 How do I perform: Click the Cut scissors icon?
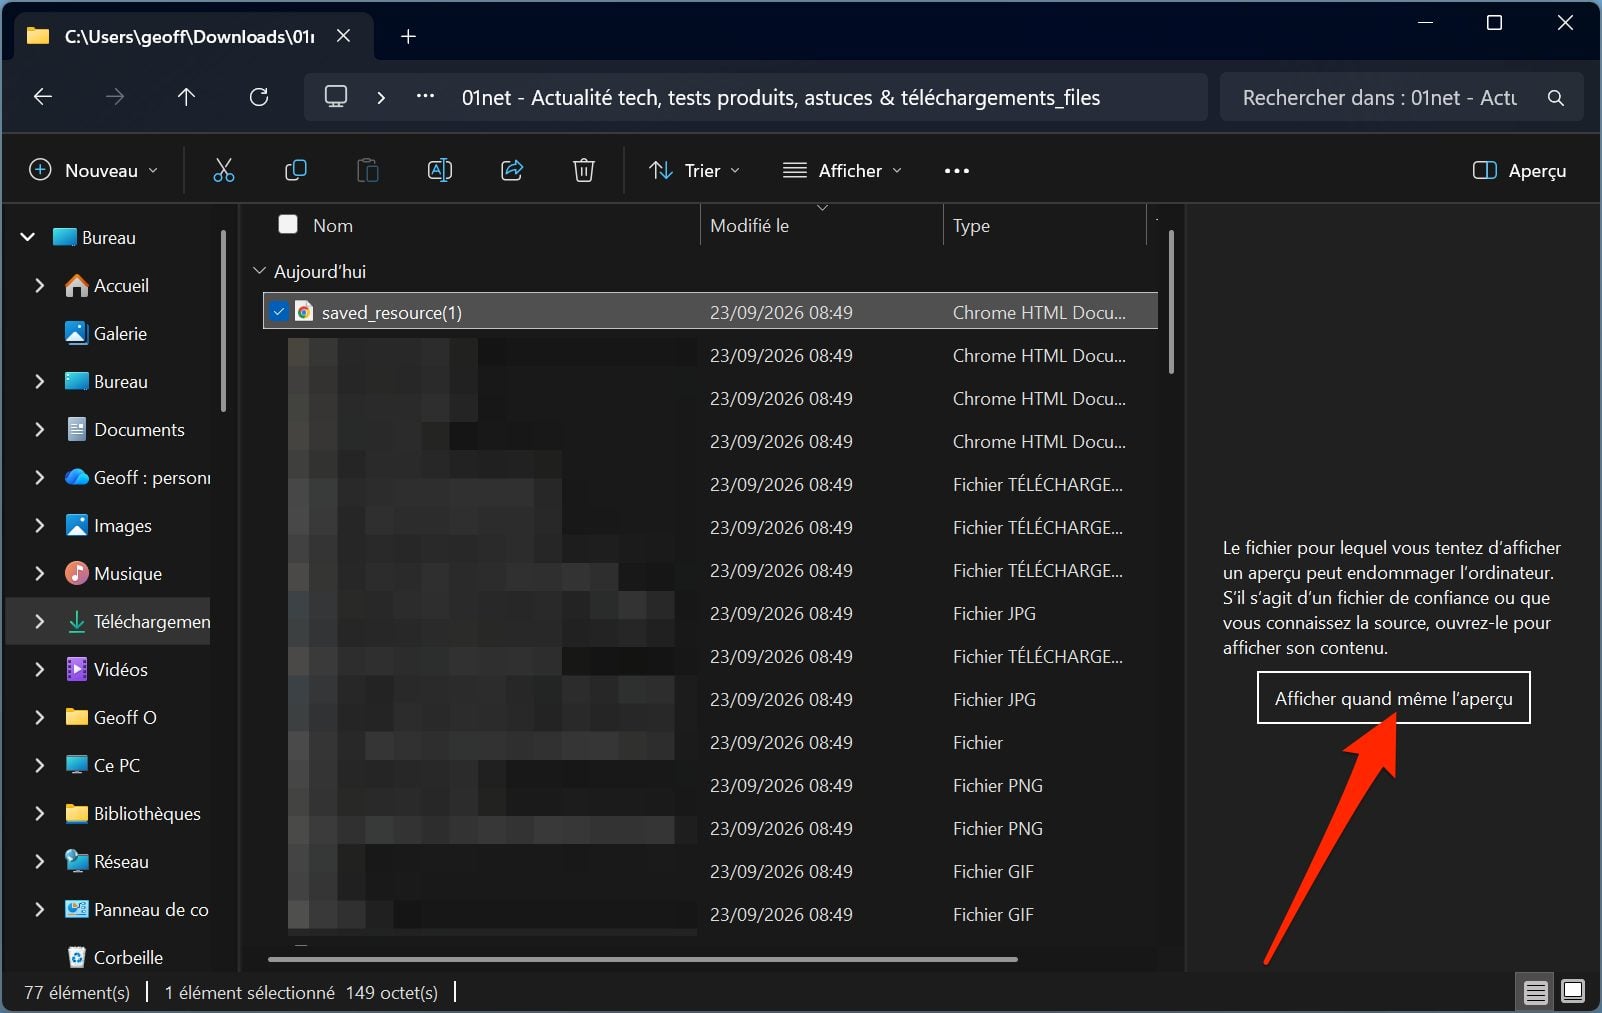[x=224, y=170]
